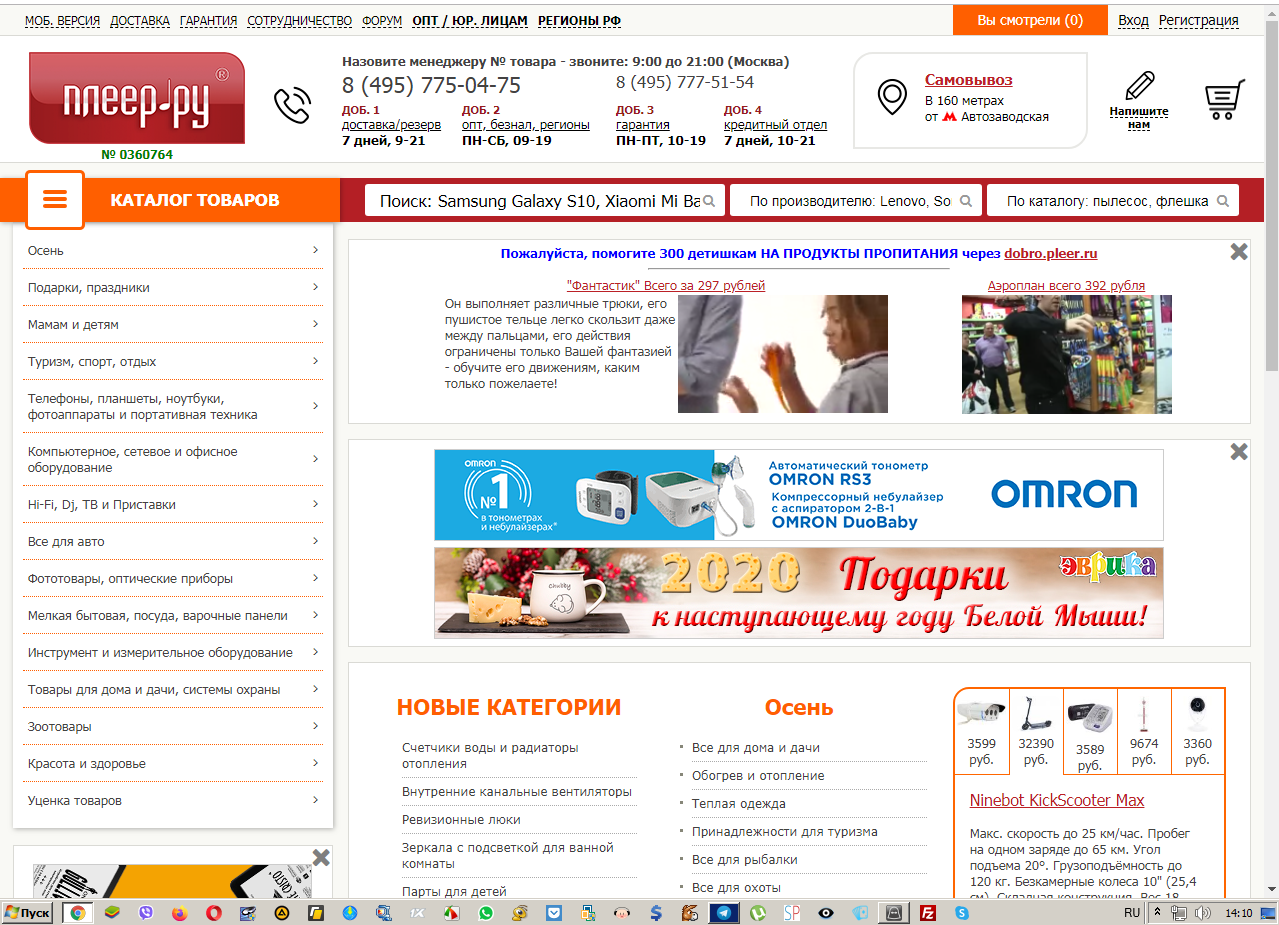Close the left sidebar ad banner

click(321, 857)
